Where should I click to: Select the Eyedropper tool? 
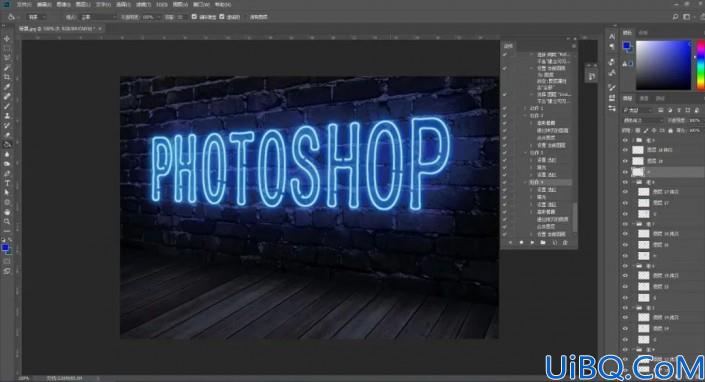[7, 87]
